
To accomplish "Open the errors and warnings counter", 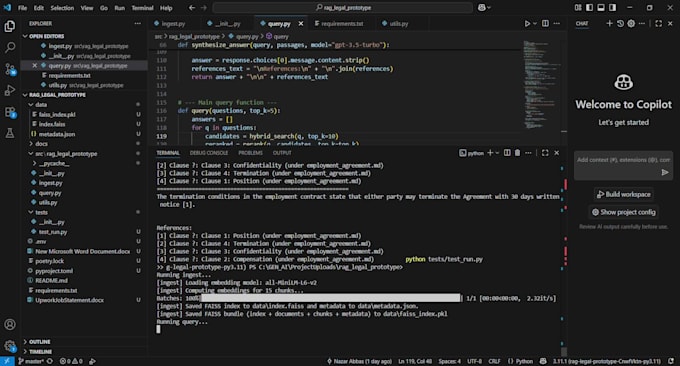I will (71, 361).
